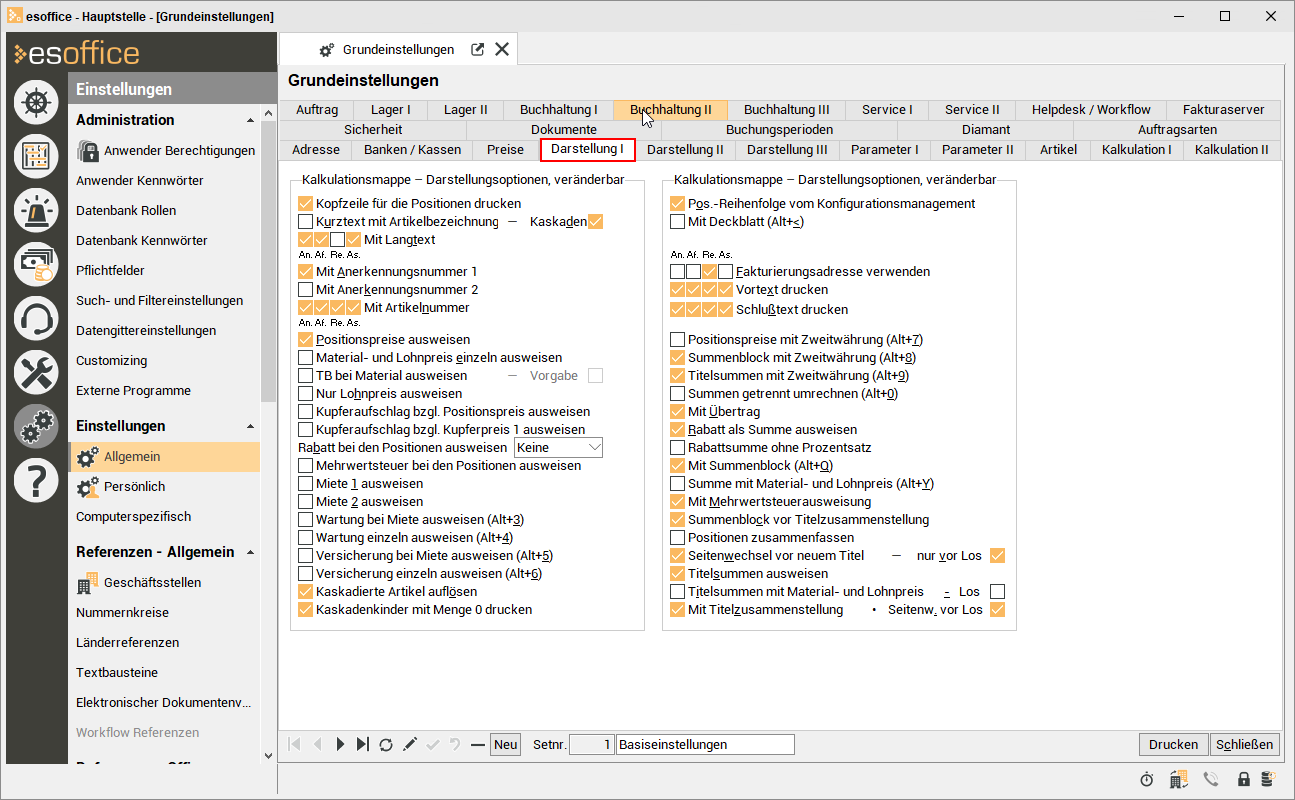
Task: Click the 'Drucken' button
Action: pyautogui.click(x=1173, y=745)
